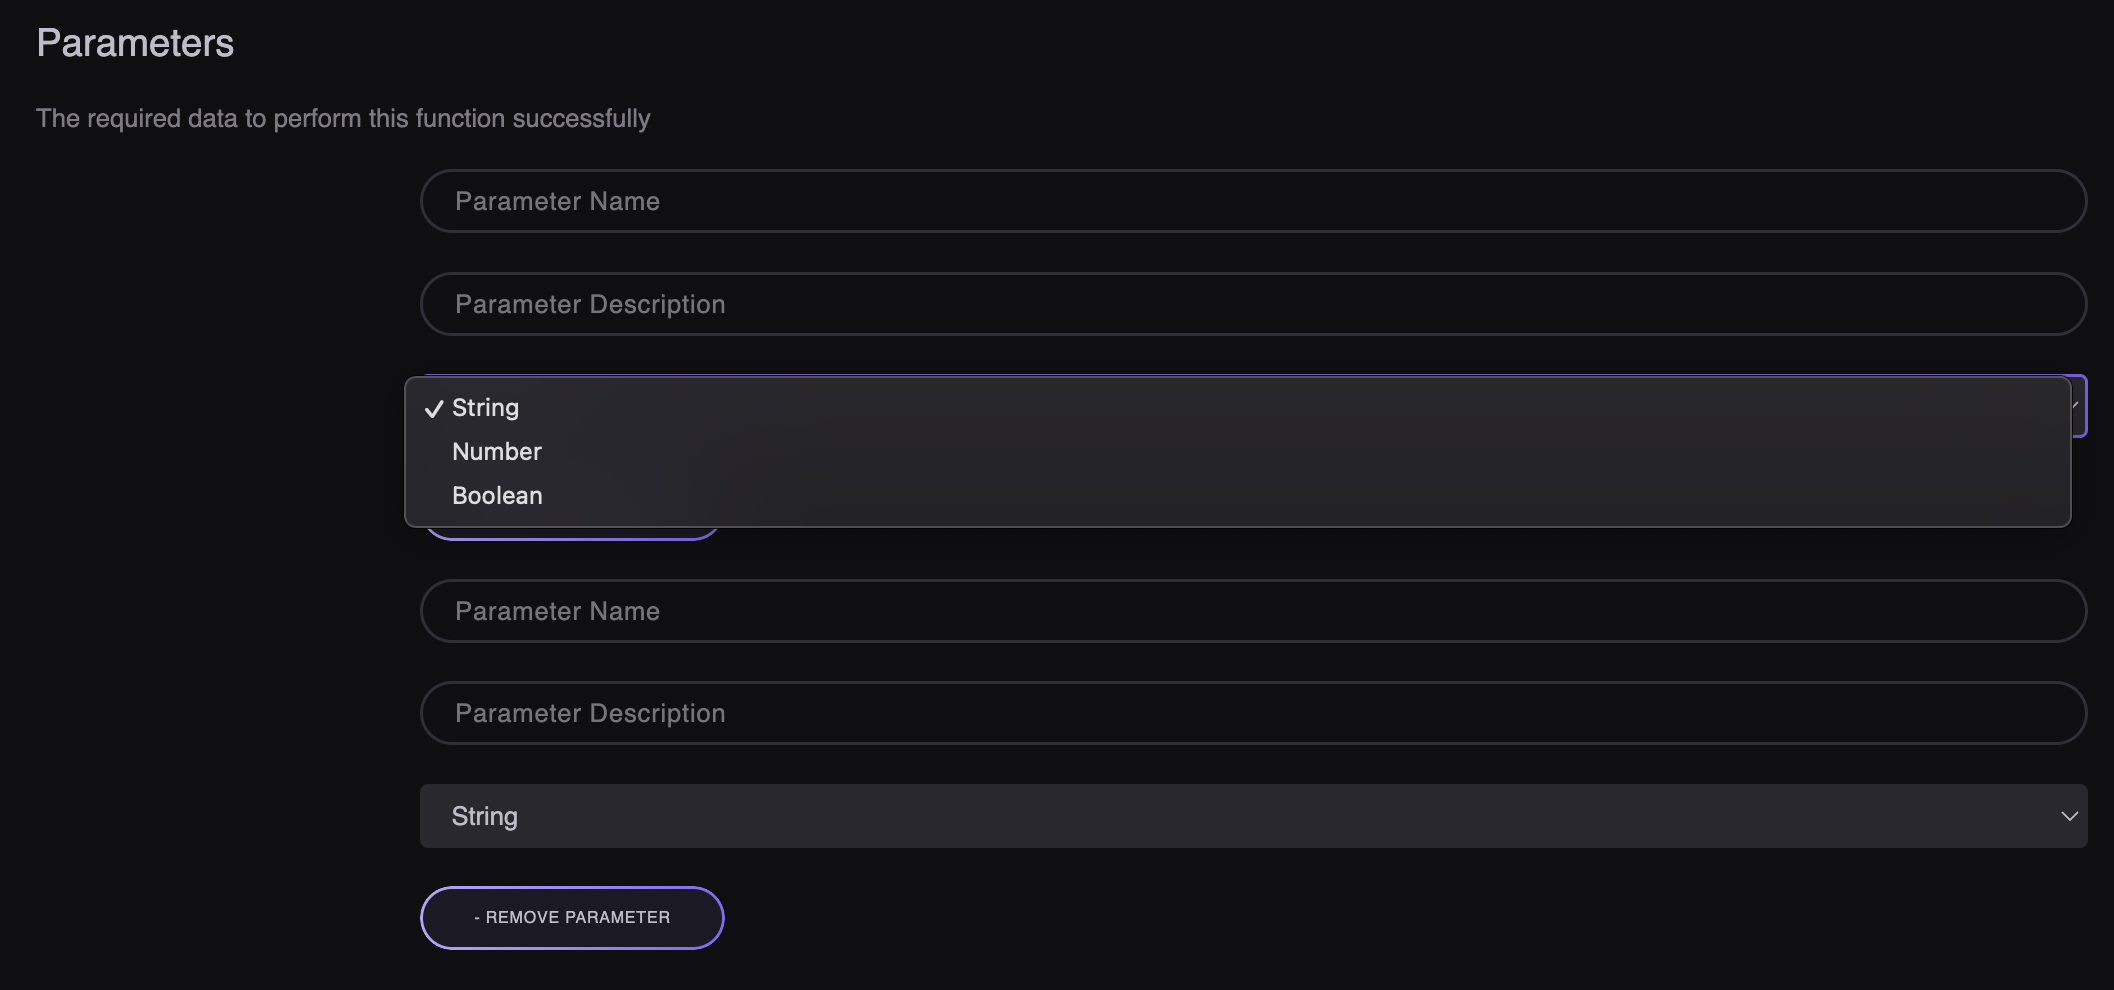Click the chevron peeking beside the open list
The image size is (2114, 990).
coord(2078,405)
